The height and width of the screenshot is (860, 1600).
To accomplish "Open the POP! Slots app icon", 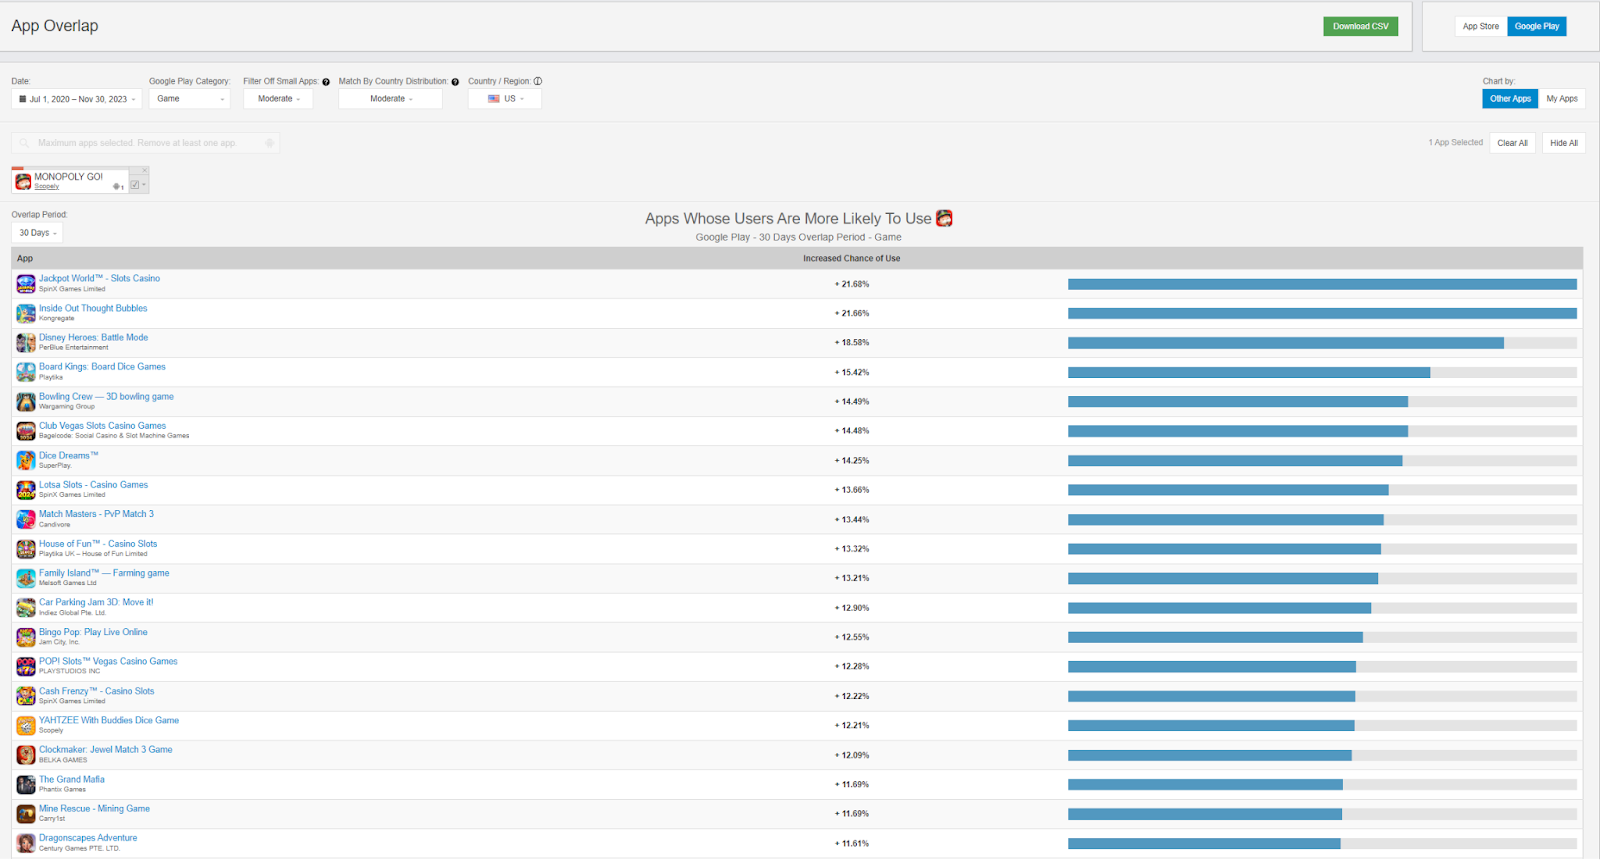I will point(26,667).
